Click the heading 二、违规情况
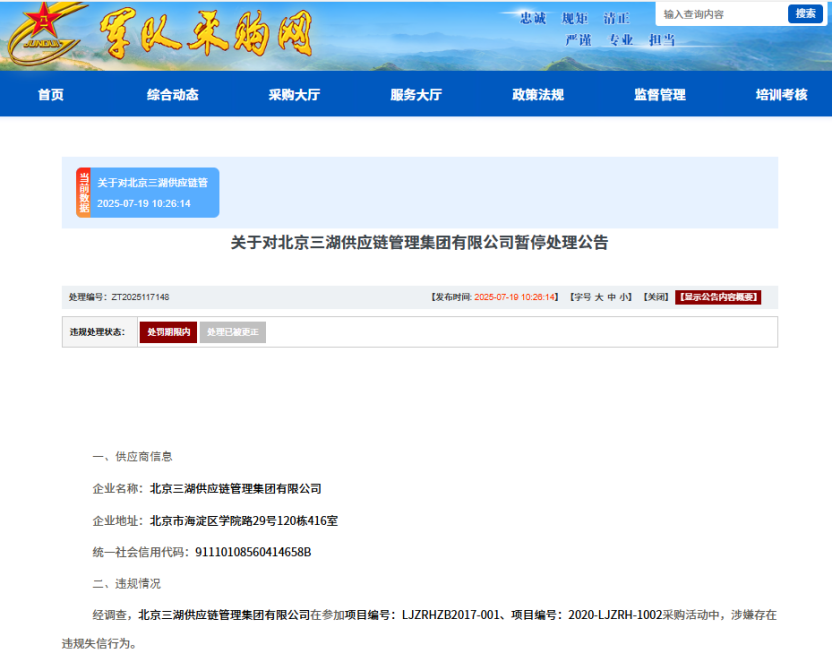Screen dimensions: 832x662 (126, 583)
